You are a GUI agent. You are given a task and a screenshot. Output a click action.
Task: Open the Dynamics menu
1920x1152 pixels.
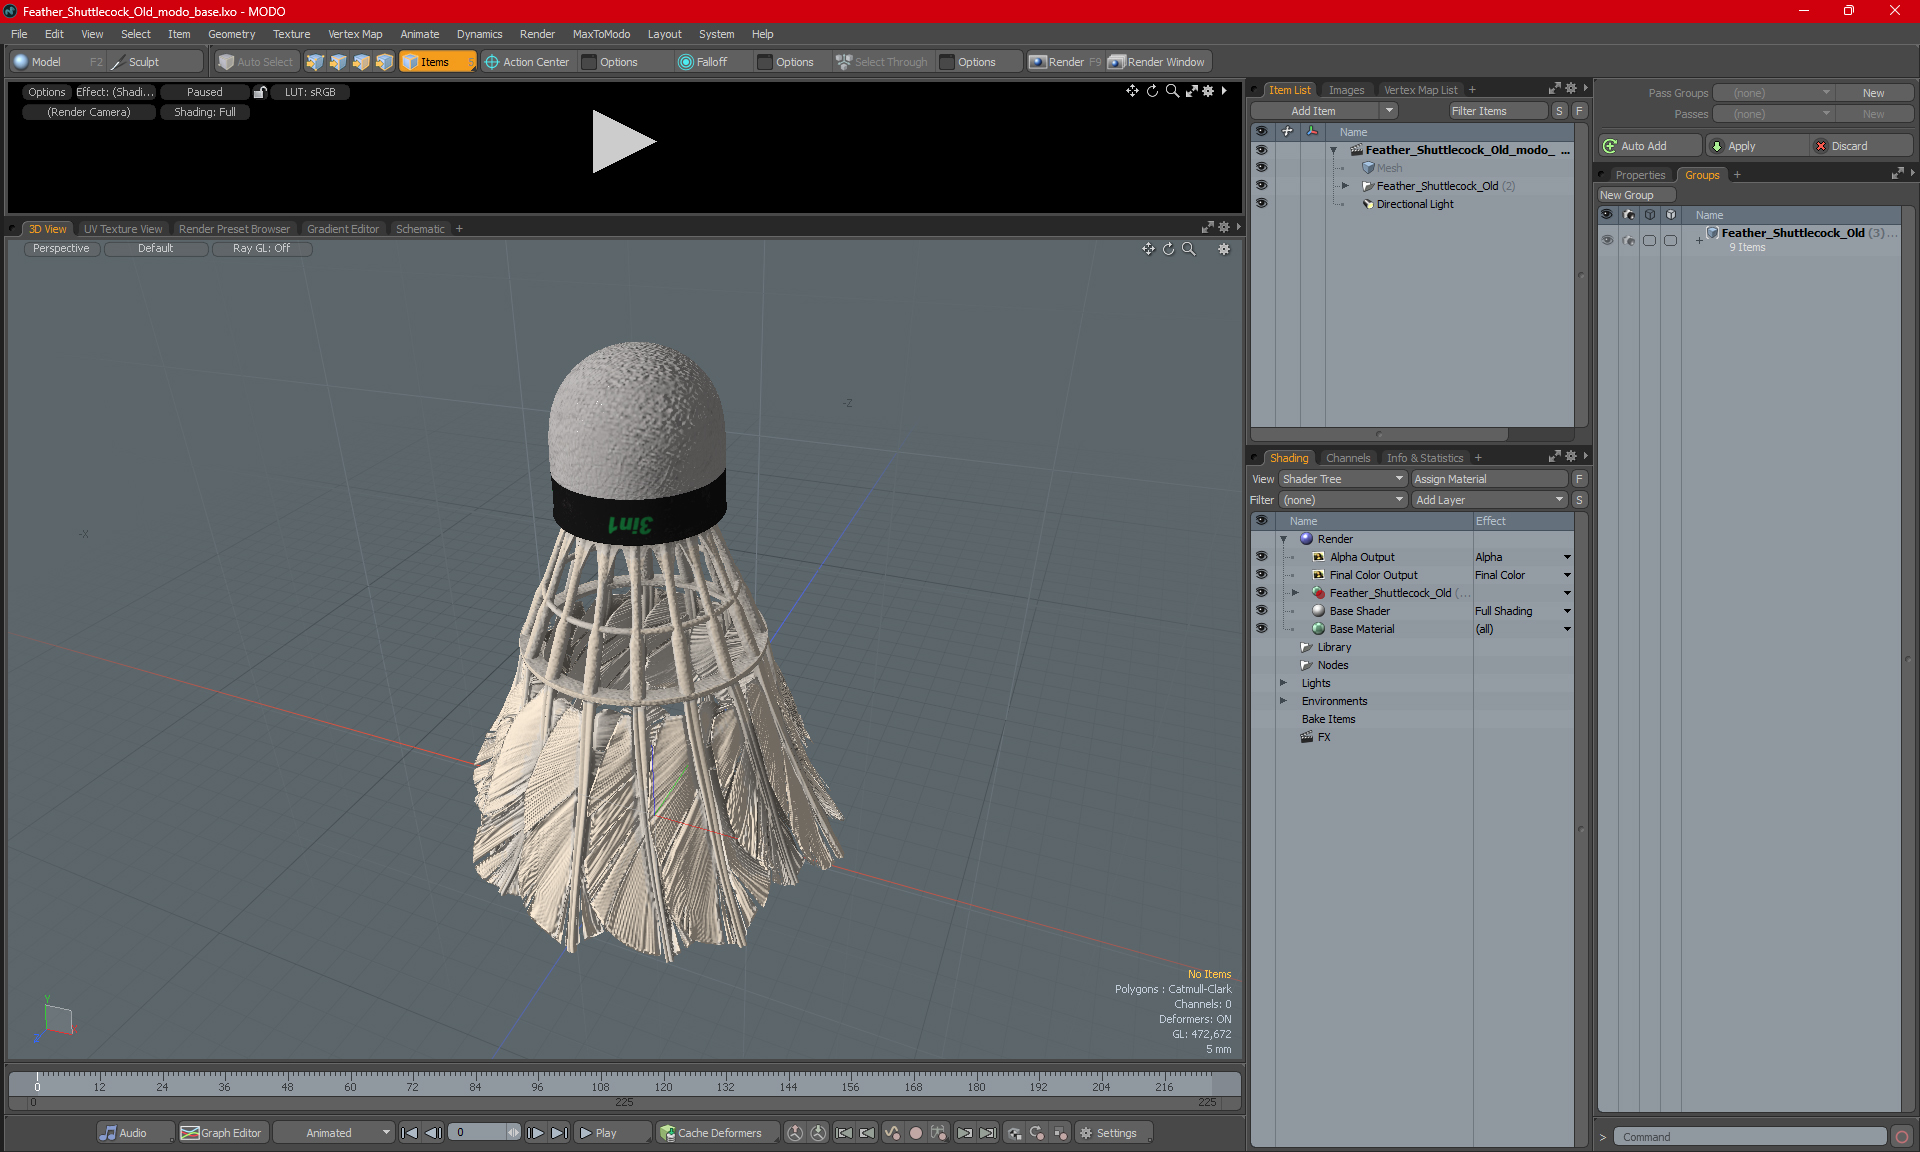[x=479, y=34]
